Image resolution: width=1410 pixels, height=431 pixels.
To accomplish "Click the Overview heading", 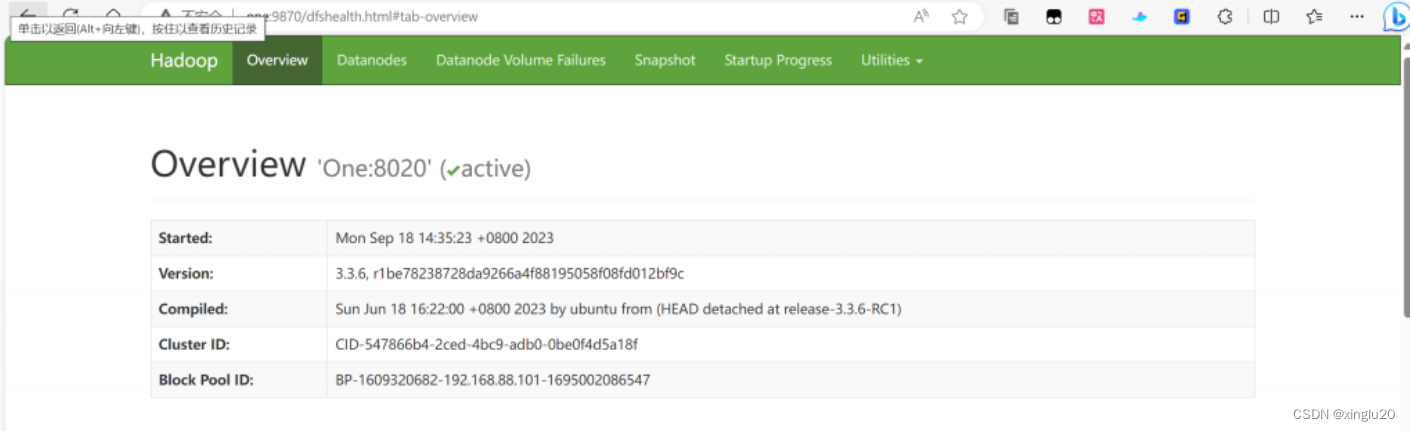I will click(228, 164).
